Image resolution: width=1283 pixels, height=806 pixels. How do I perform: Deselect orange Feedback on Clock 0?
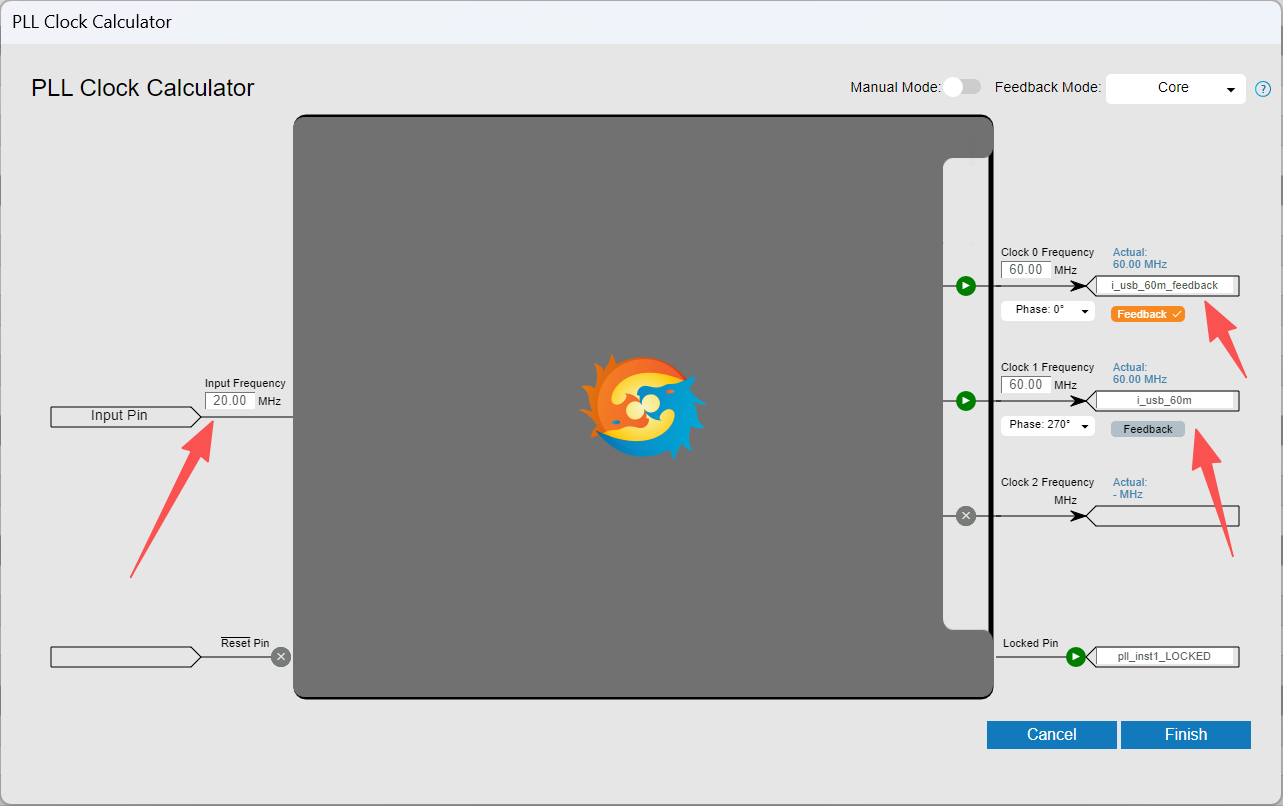(x=1148, y=314)
